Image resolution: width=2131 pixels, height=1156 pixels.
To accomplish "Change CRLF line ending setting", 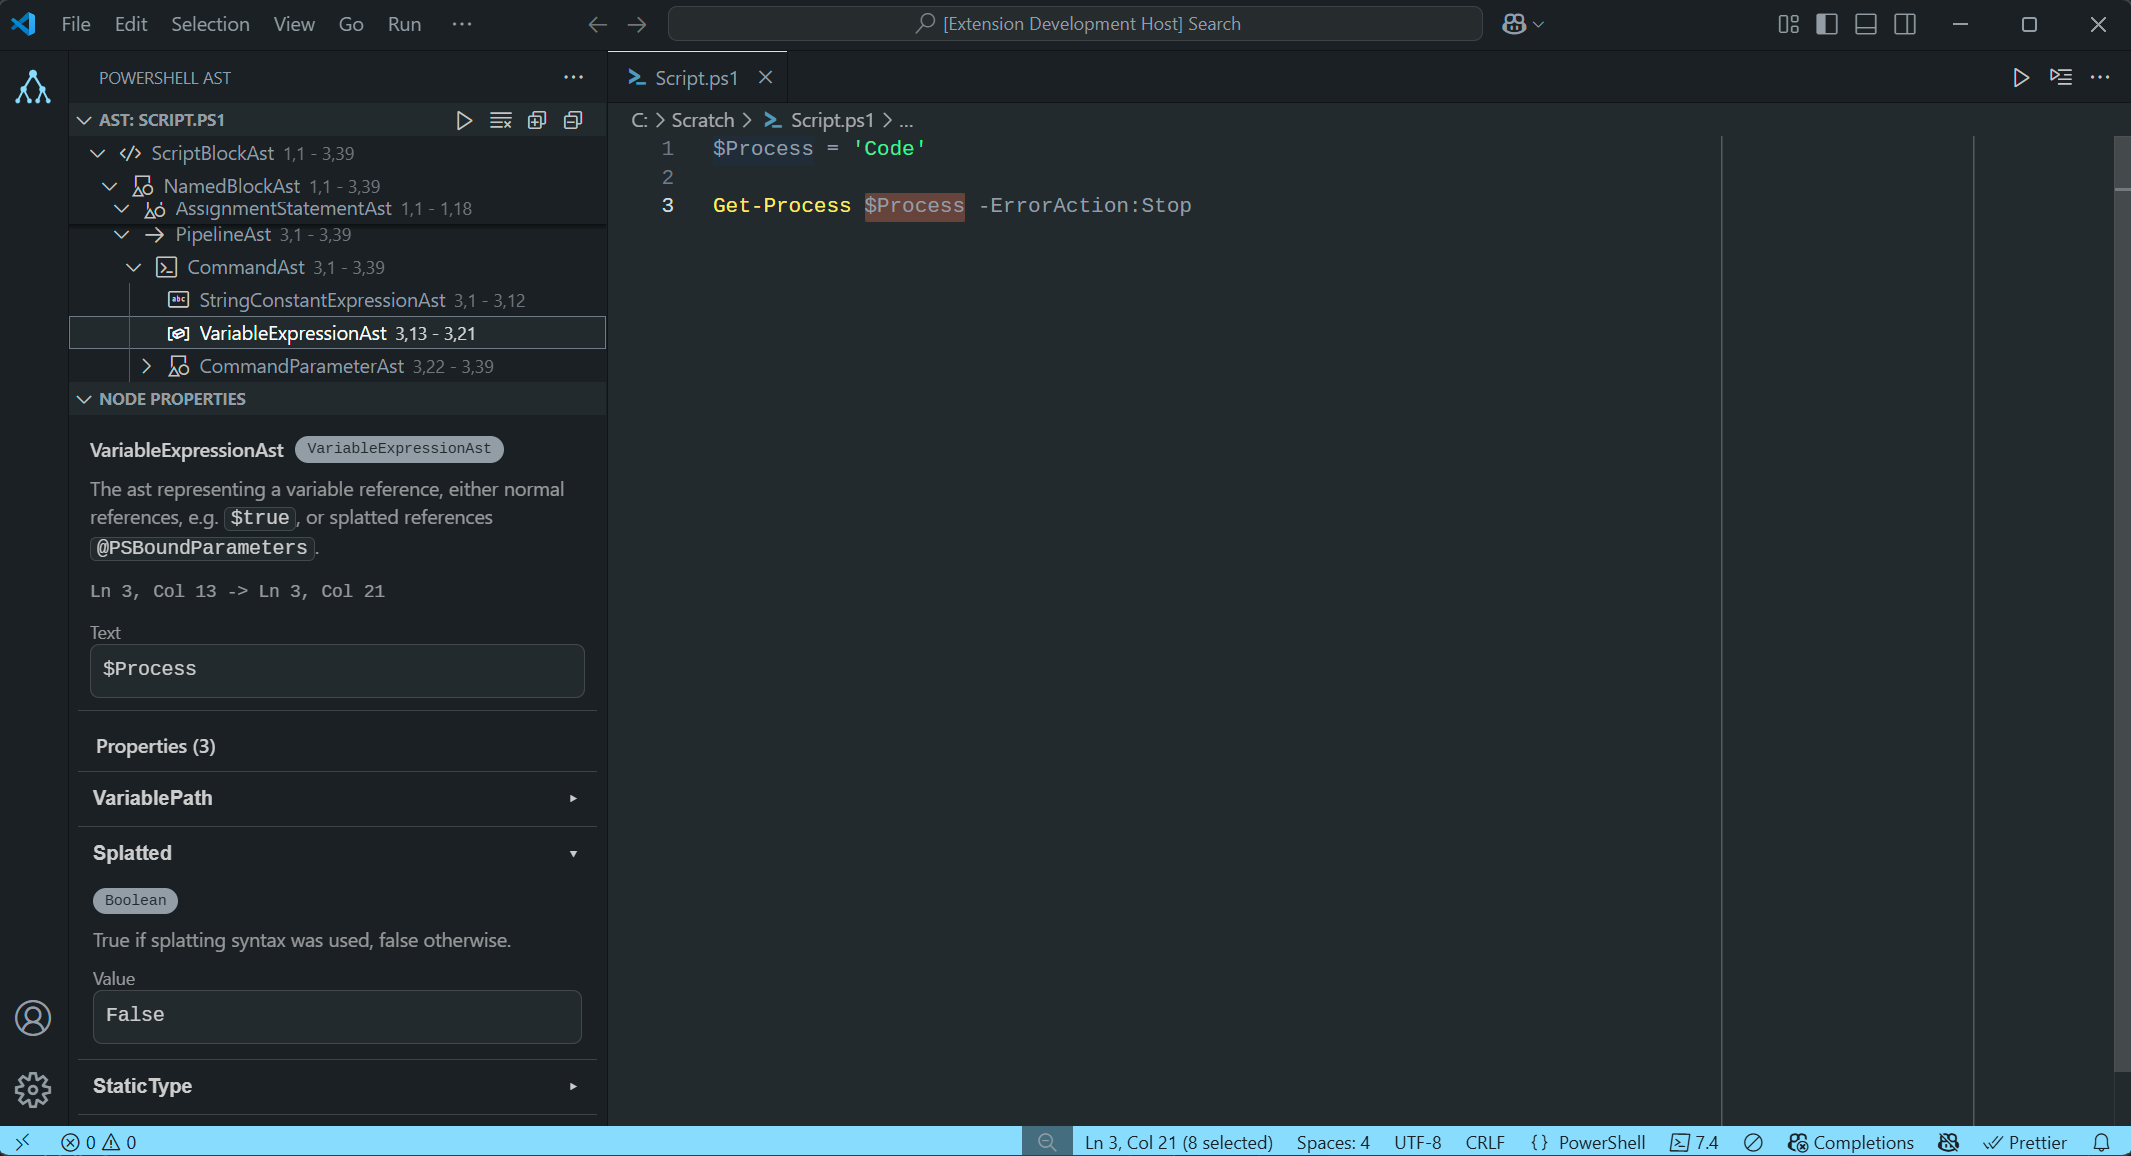I will click(1485, 1142).
